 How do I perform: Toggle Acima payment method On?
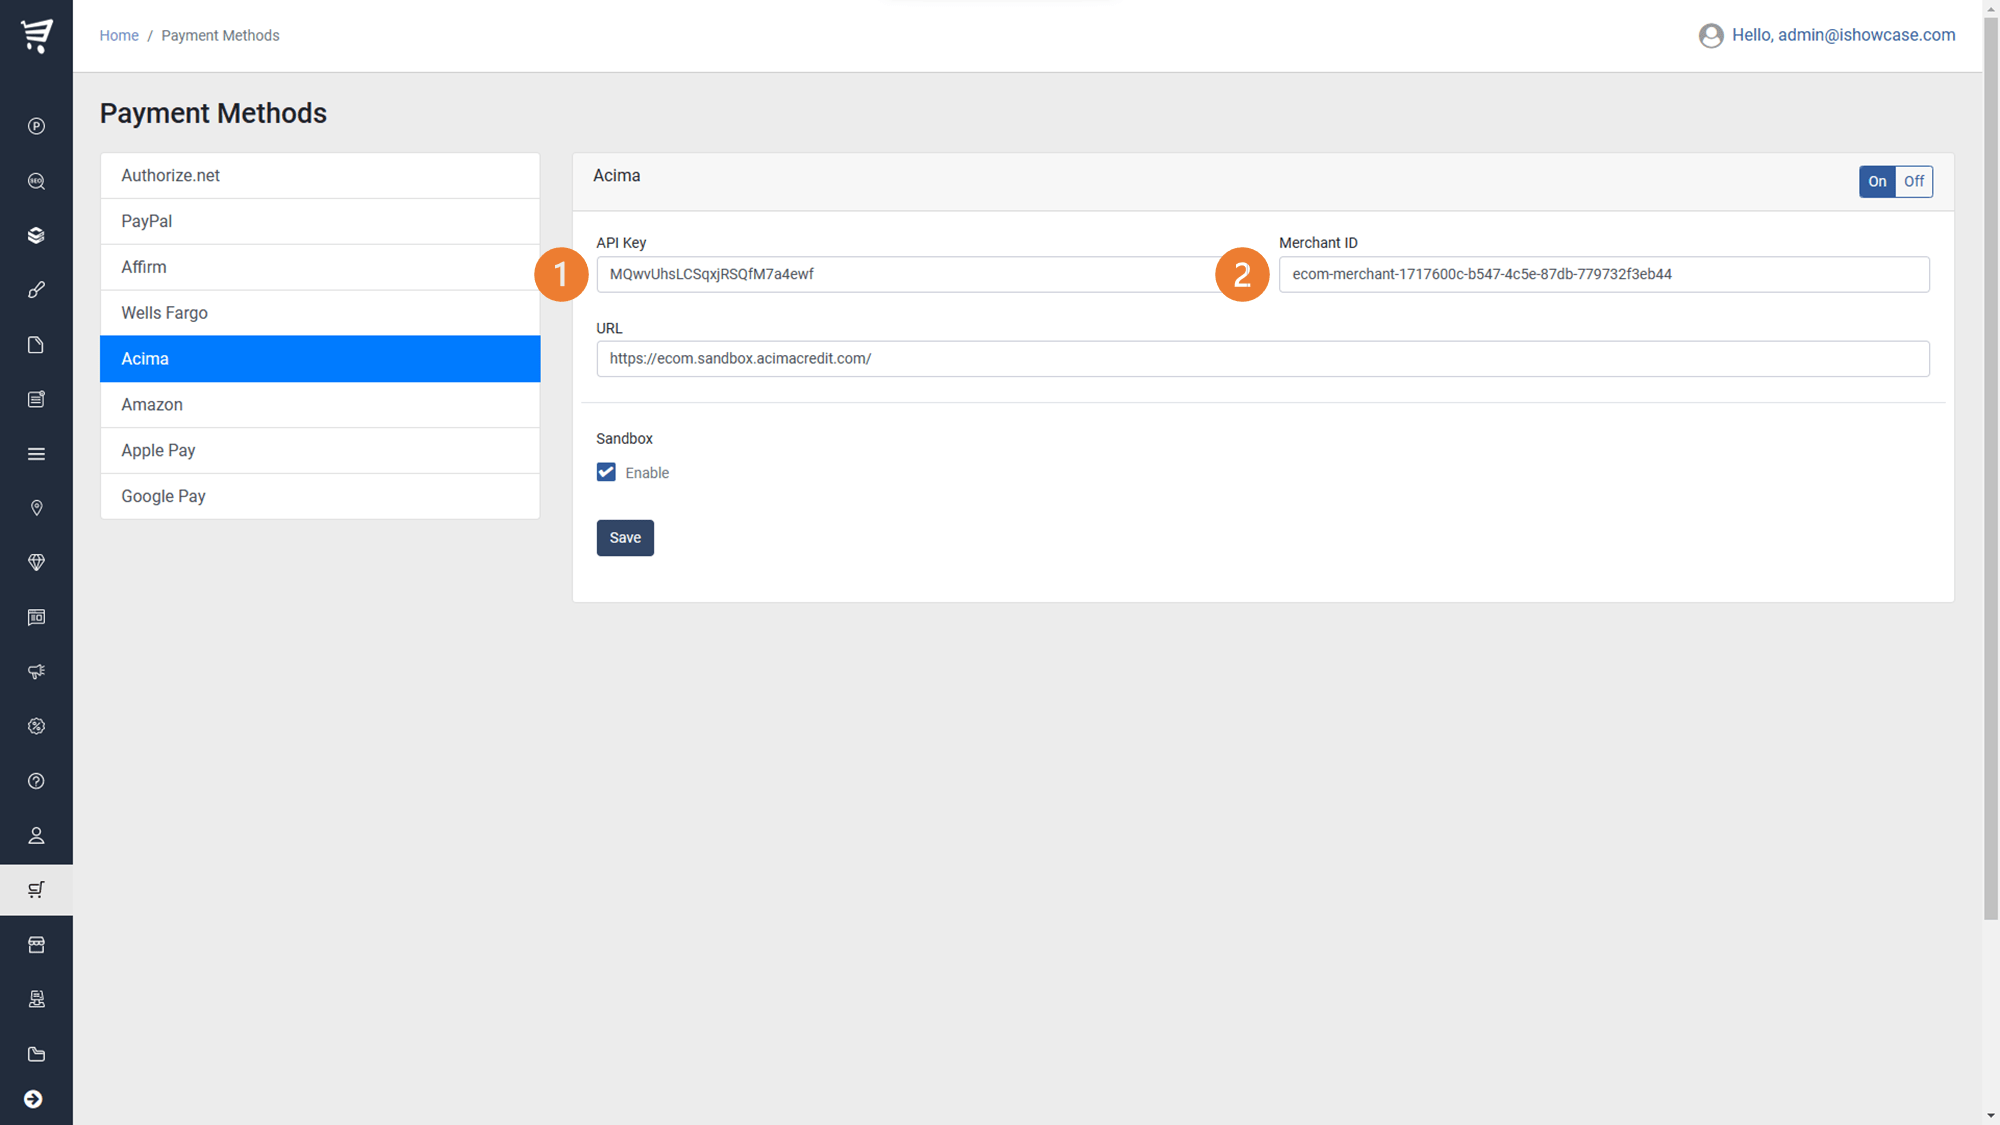coord(1877,181)
